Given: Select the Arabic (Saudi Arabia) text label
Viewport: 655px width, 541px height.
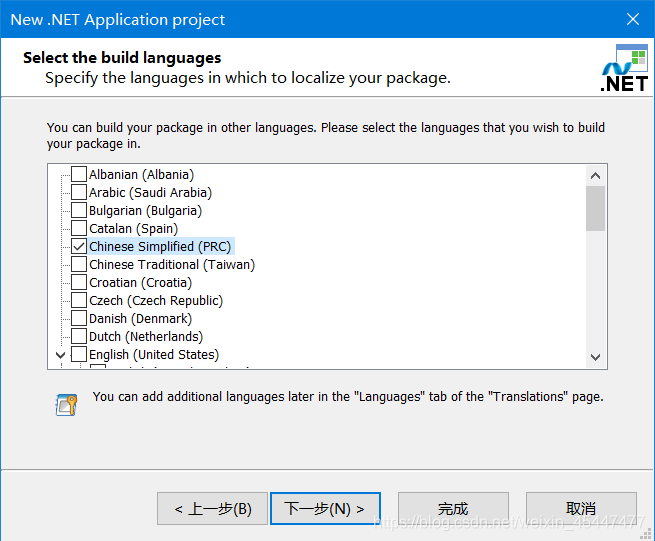Looking at the screenshot, I should 151,193.
